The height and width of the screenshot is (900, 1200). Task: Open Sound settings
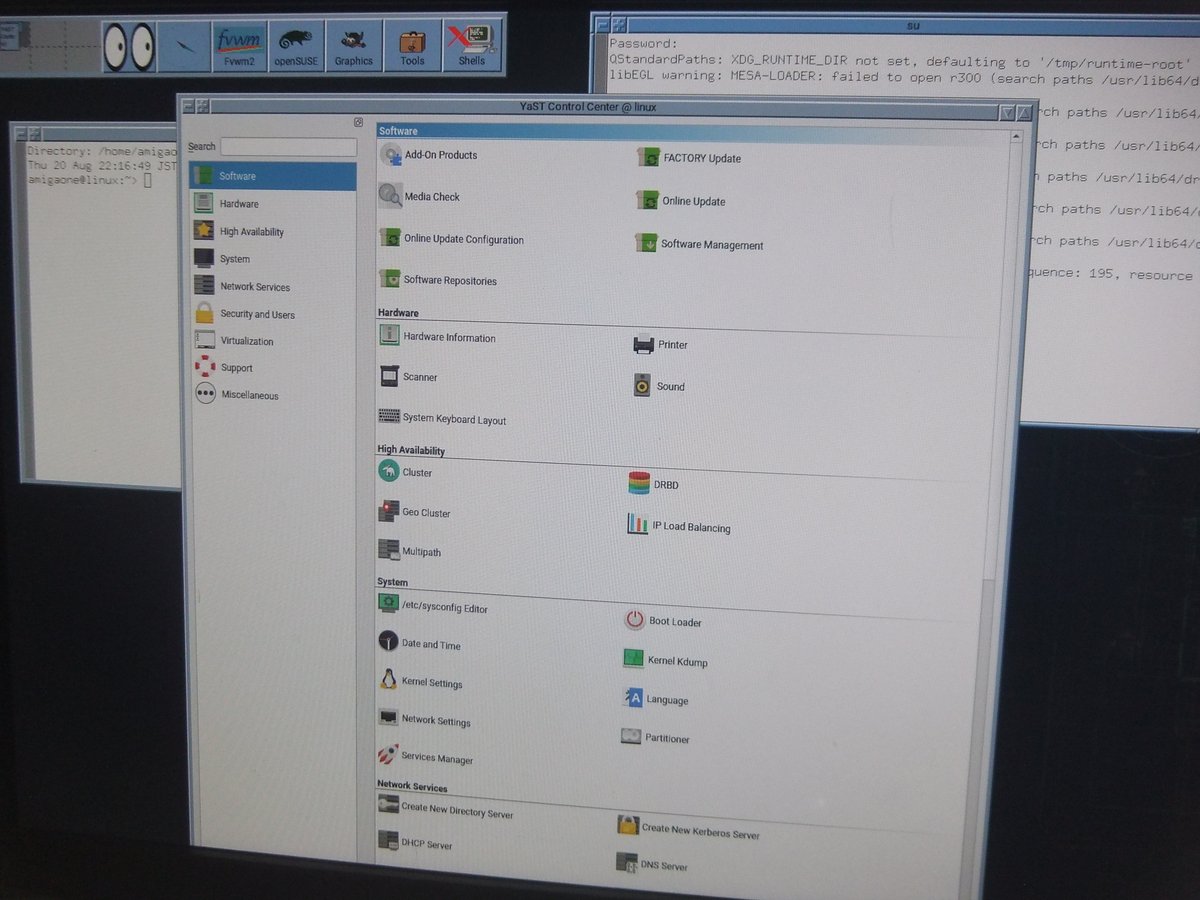tap(659, 386)
